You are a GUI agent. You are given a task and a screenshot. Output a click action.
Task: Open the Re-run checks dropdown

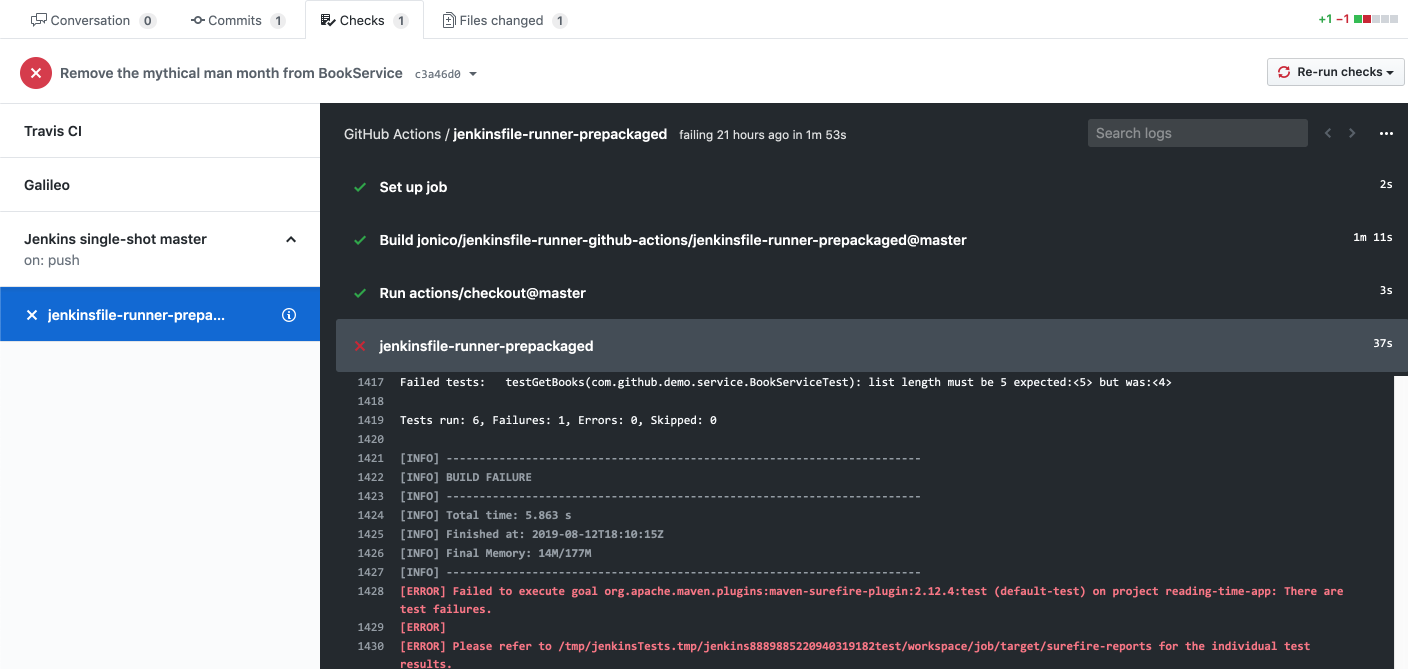(1335, 72)
